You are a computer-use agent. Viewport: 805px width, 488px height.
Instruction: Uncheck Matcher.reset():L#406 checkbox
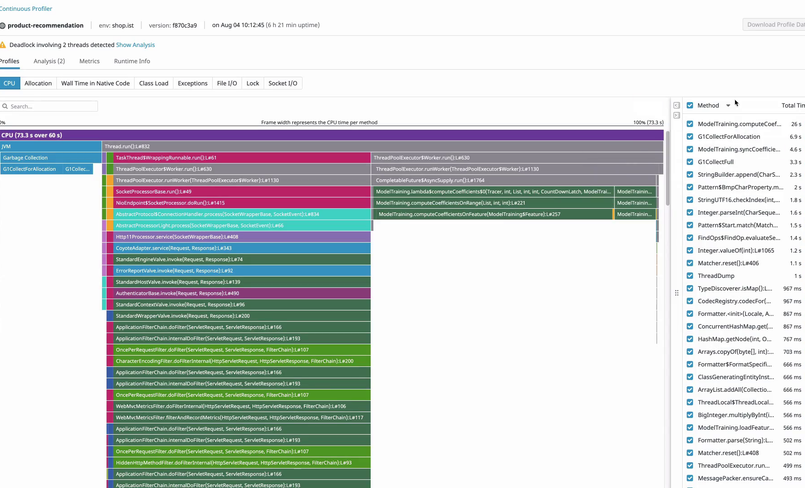pyautogui.click(x=689, y=263)
